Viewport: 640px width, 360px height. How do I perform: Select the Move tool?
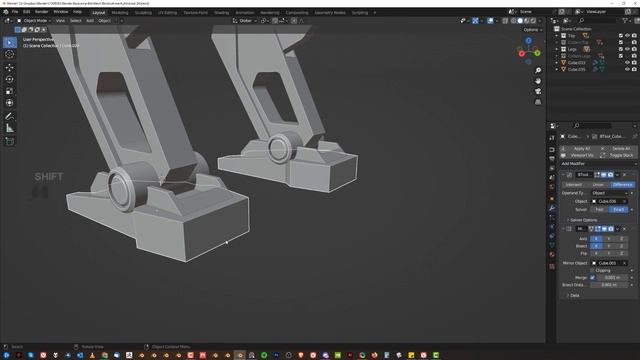tap(10, 67)
